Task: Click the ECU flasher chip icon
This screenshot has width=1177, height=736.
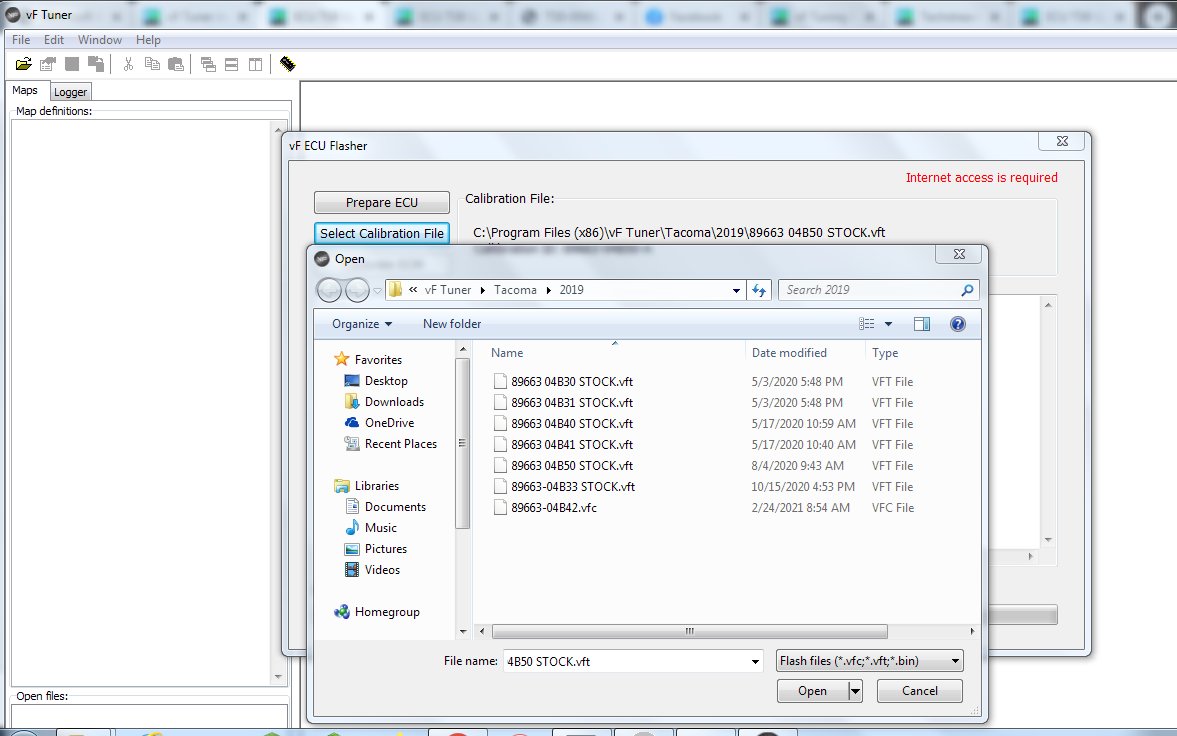Action: 287,64
